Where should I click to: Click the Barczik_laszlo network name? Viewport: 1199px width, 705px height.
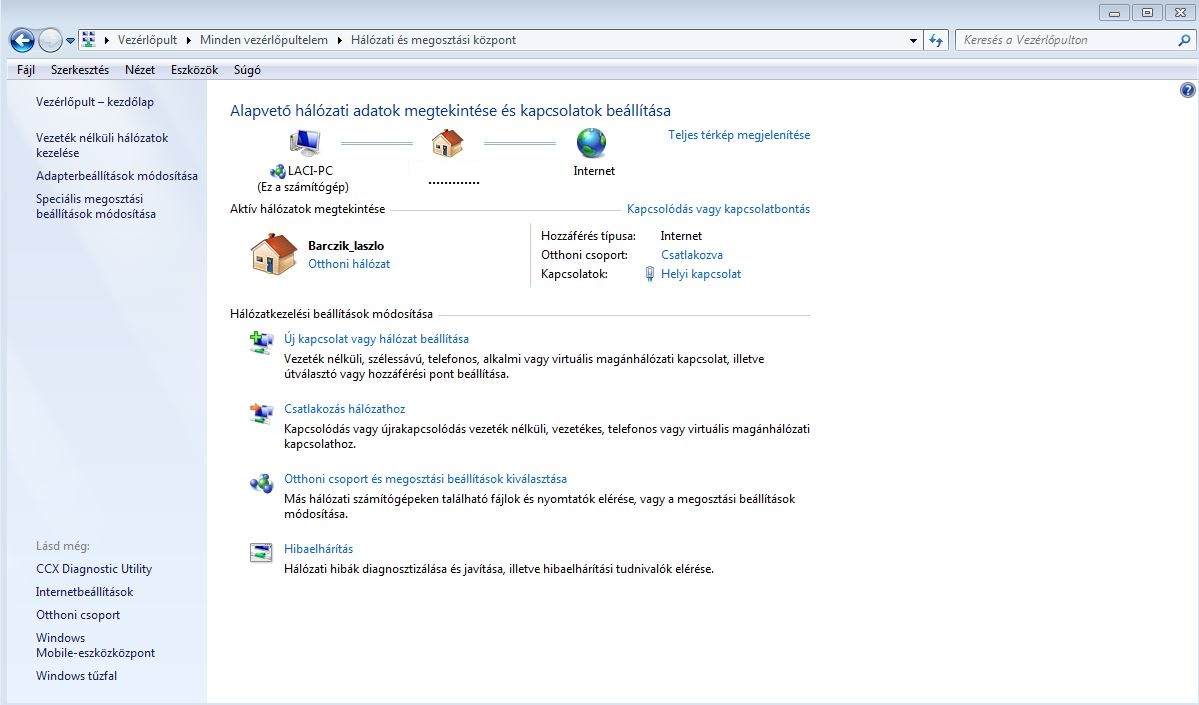[x=346, y=246]
